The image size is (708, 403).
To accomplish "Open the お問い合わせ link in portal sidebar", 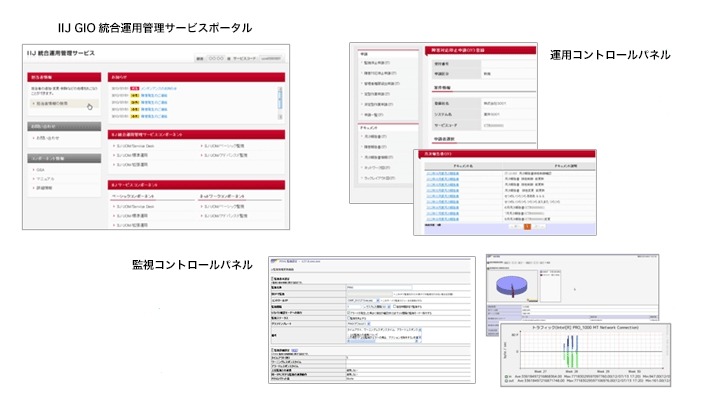I will pyautogui.click(x=48, y=138).
